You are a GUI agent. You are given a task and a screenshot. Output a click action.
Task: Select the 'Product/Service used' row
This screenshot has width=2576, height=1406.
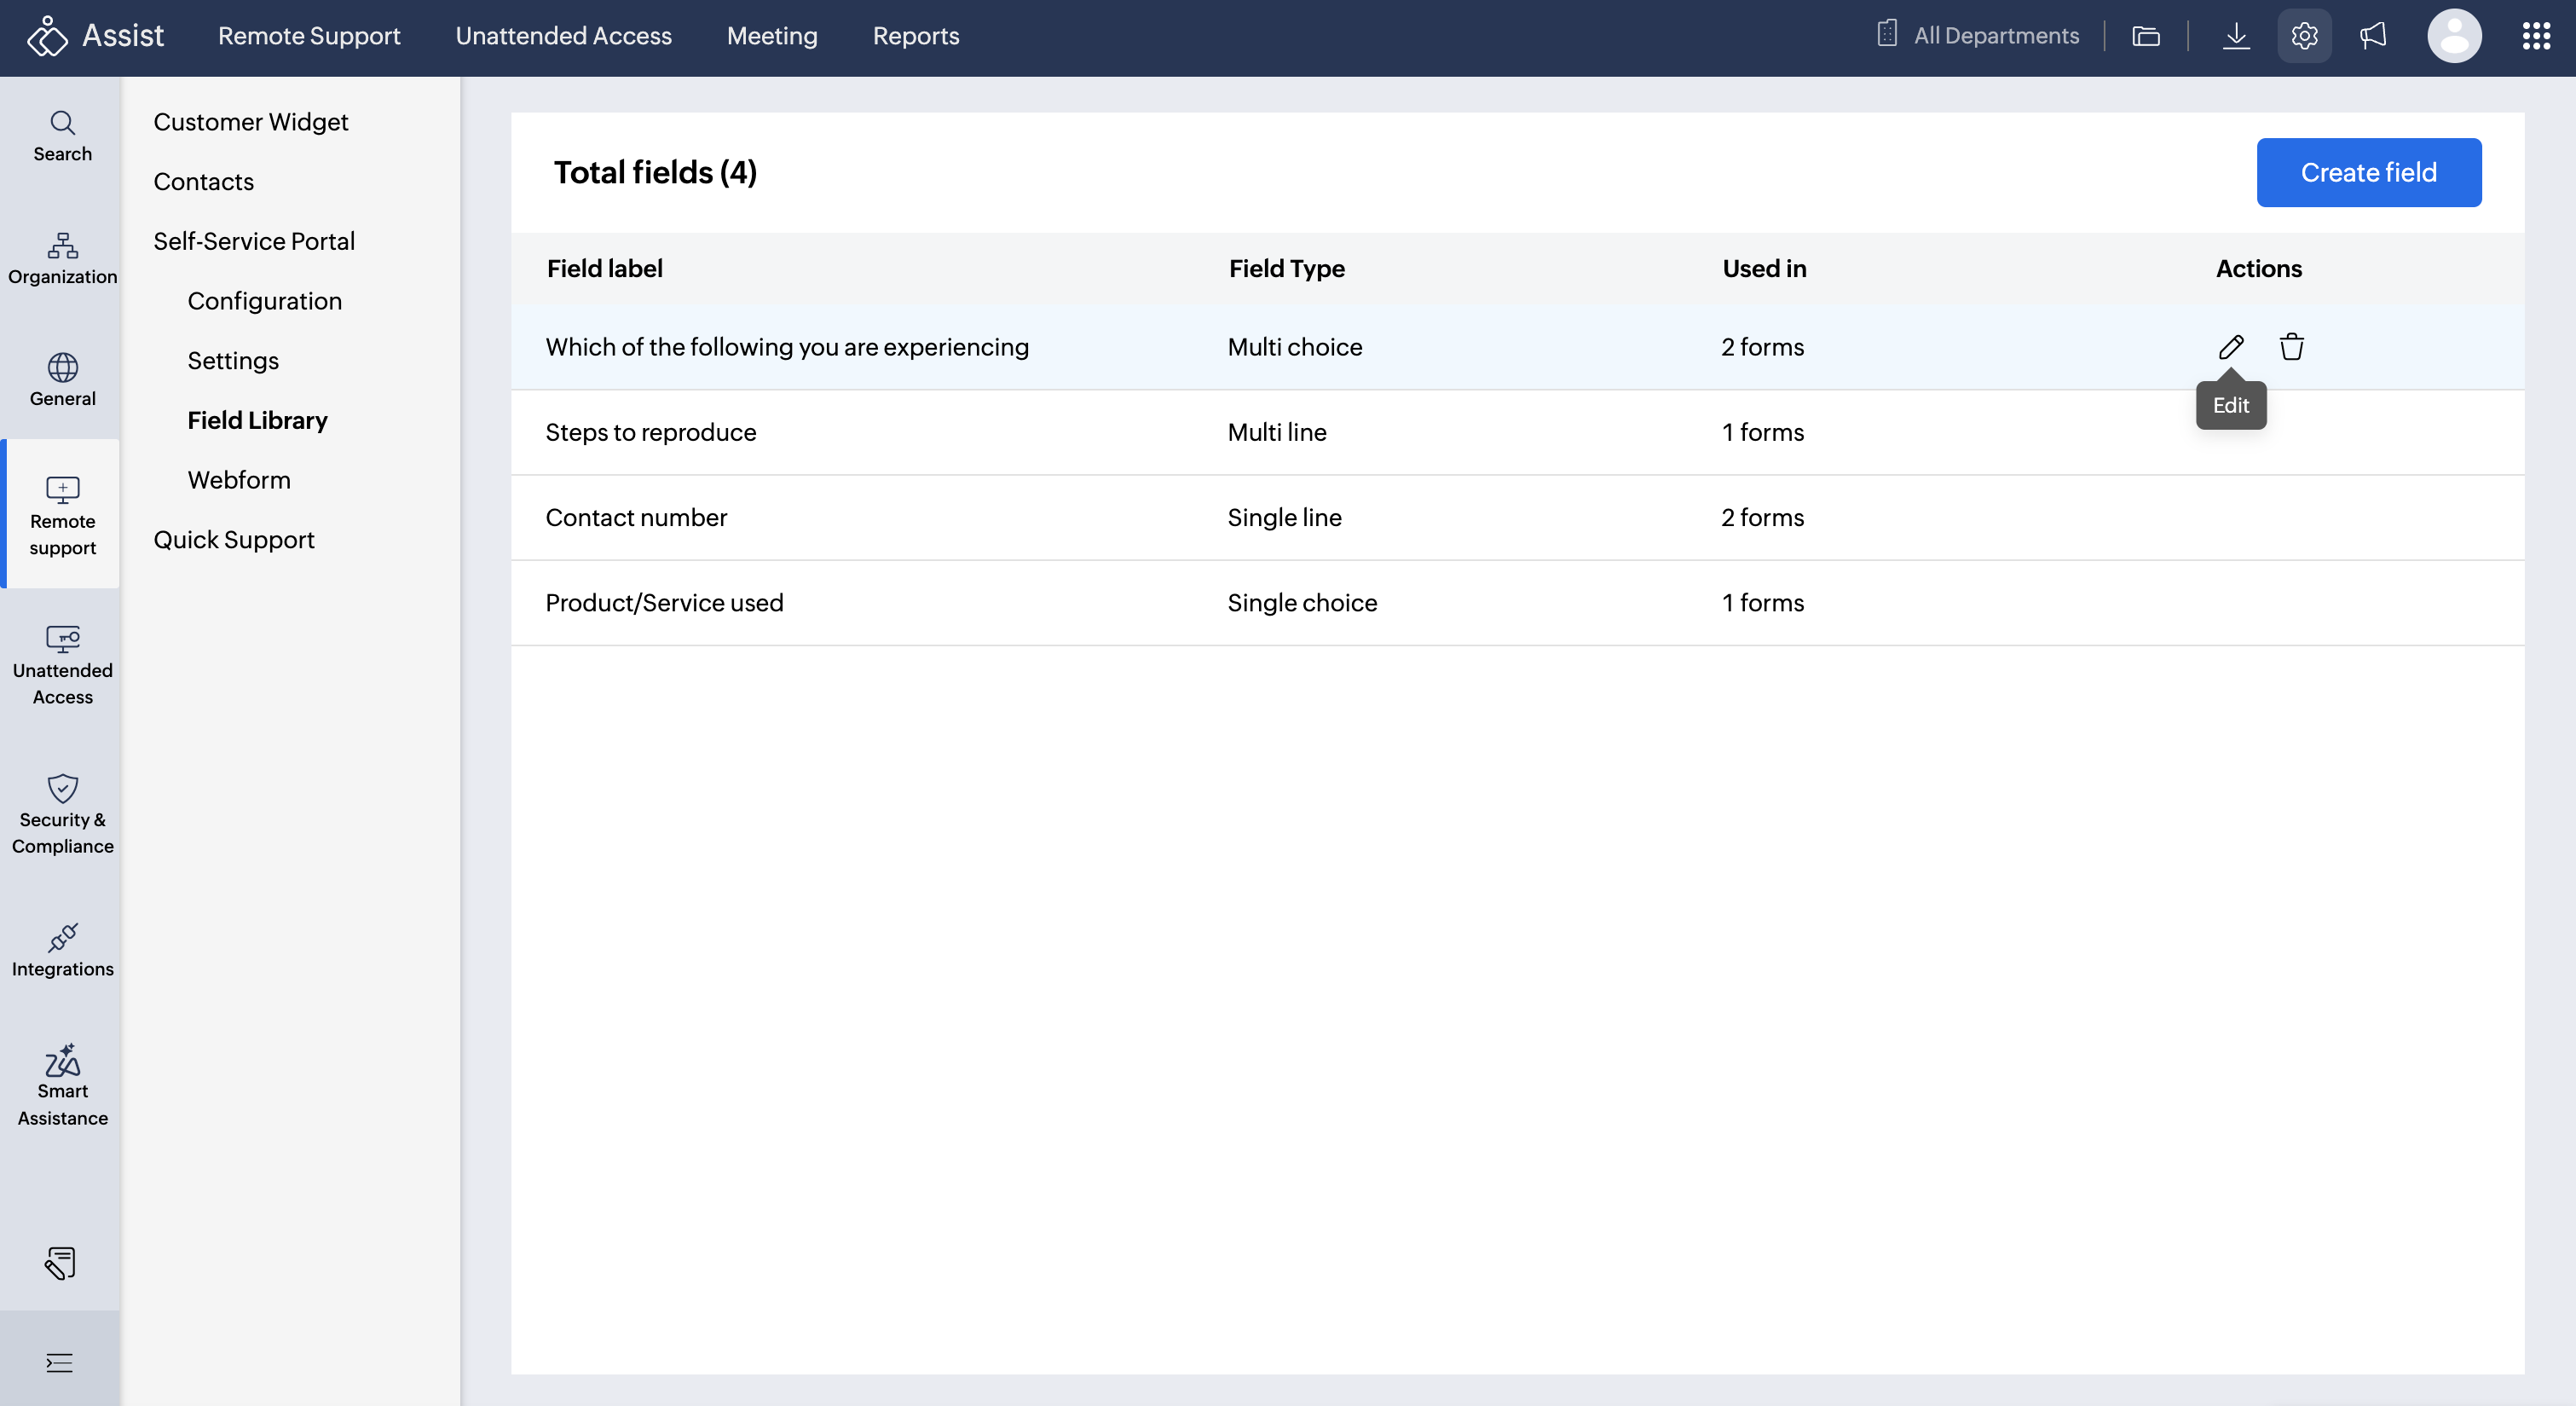coord(1517,602)
